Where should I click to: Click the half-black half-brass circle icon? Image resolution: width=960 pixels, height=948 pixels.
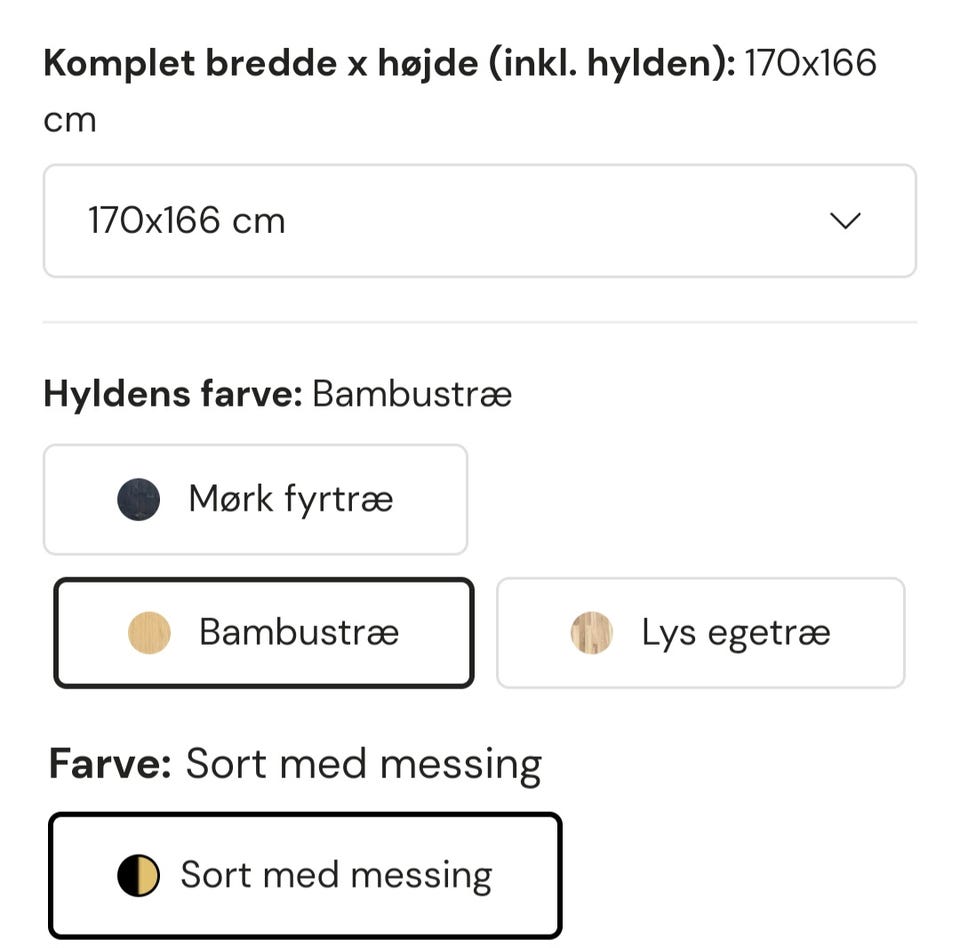138,876
